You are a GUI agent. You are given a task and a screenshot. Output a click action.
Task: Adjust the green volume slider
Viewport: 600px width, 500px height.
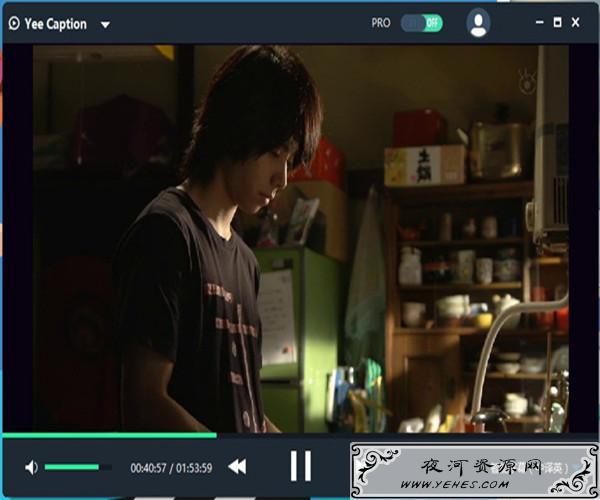[x=78, y=467]
